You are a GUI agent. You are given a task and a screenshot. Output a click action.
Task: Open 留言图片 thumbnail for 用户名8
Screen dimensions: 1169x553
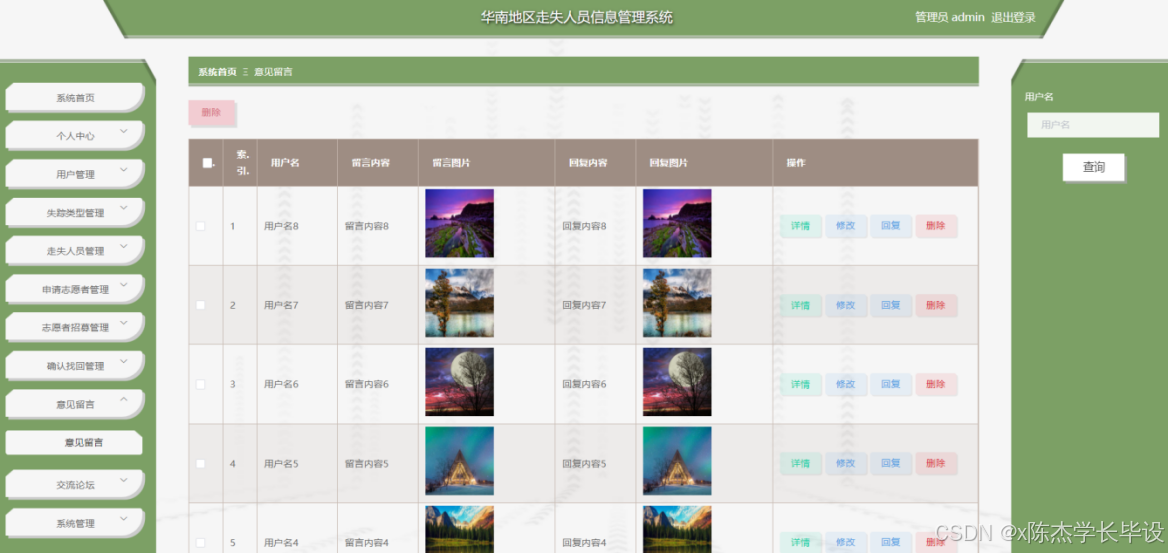pos(459,223)
